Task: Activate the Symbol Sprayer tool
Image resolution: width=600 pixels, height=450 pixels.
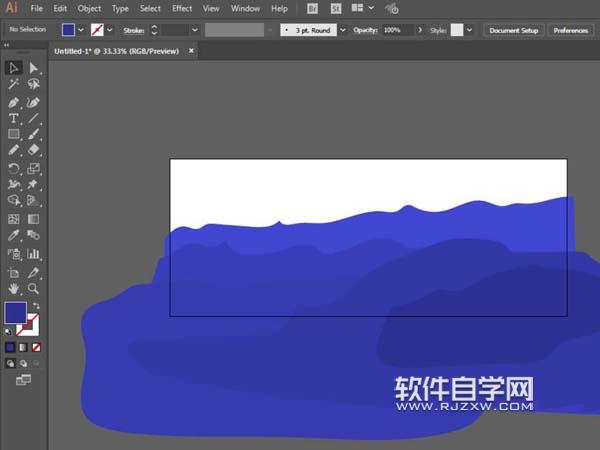Action: (13, 254)
